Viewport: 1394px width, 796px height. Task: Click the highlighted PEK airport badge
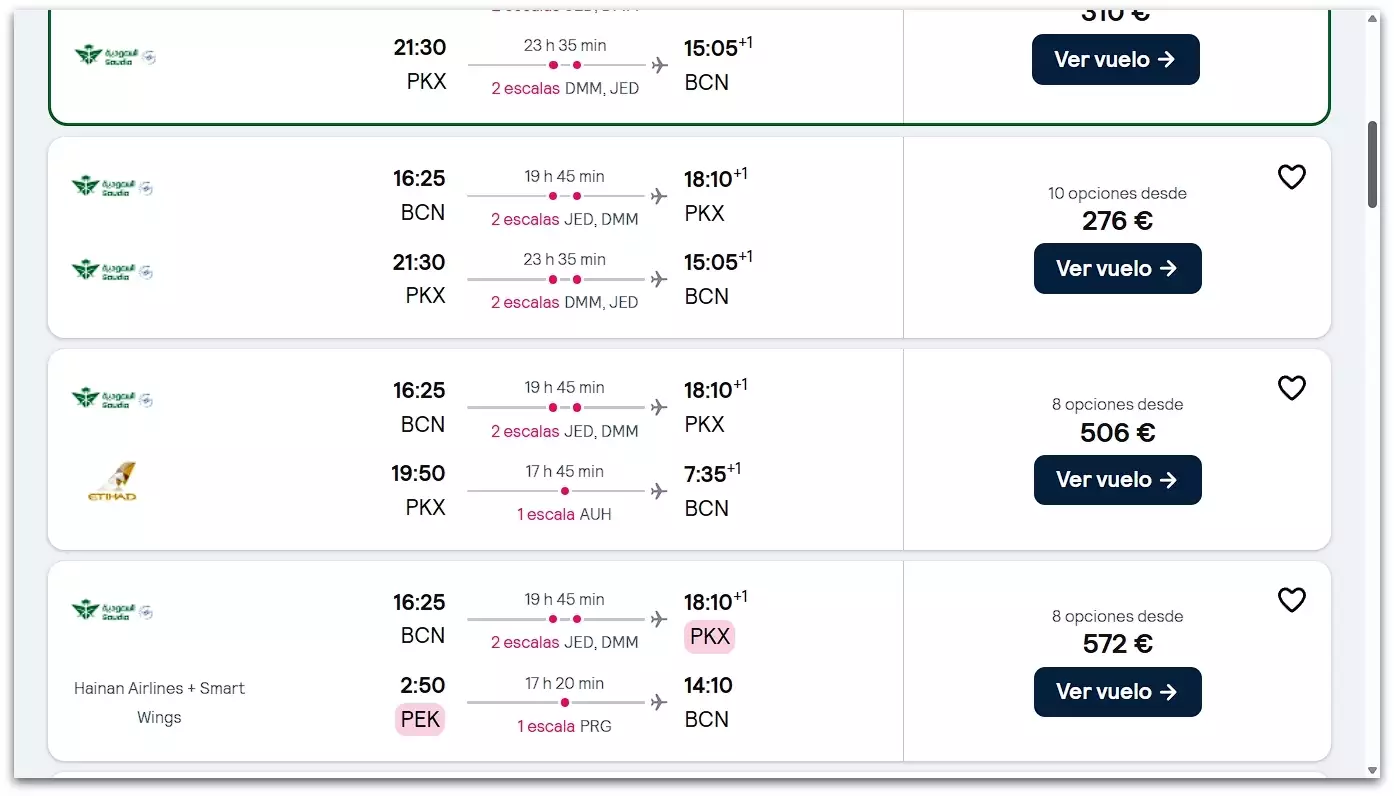pyautogui.click(x=420, y=719)
